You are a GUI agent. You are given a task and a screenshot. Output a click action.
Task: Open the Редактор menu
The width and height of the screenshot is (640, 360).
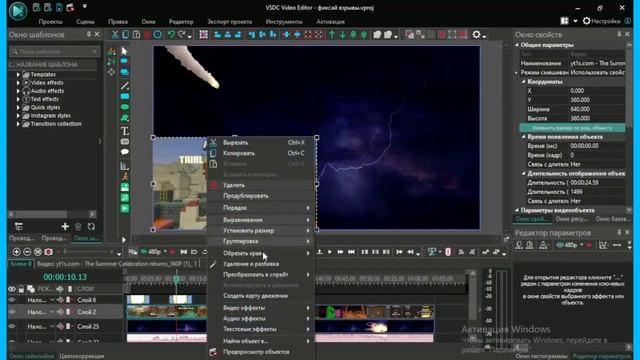click(x=181, y=22)
